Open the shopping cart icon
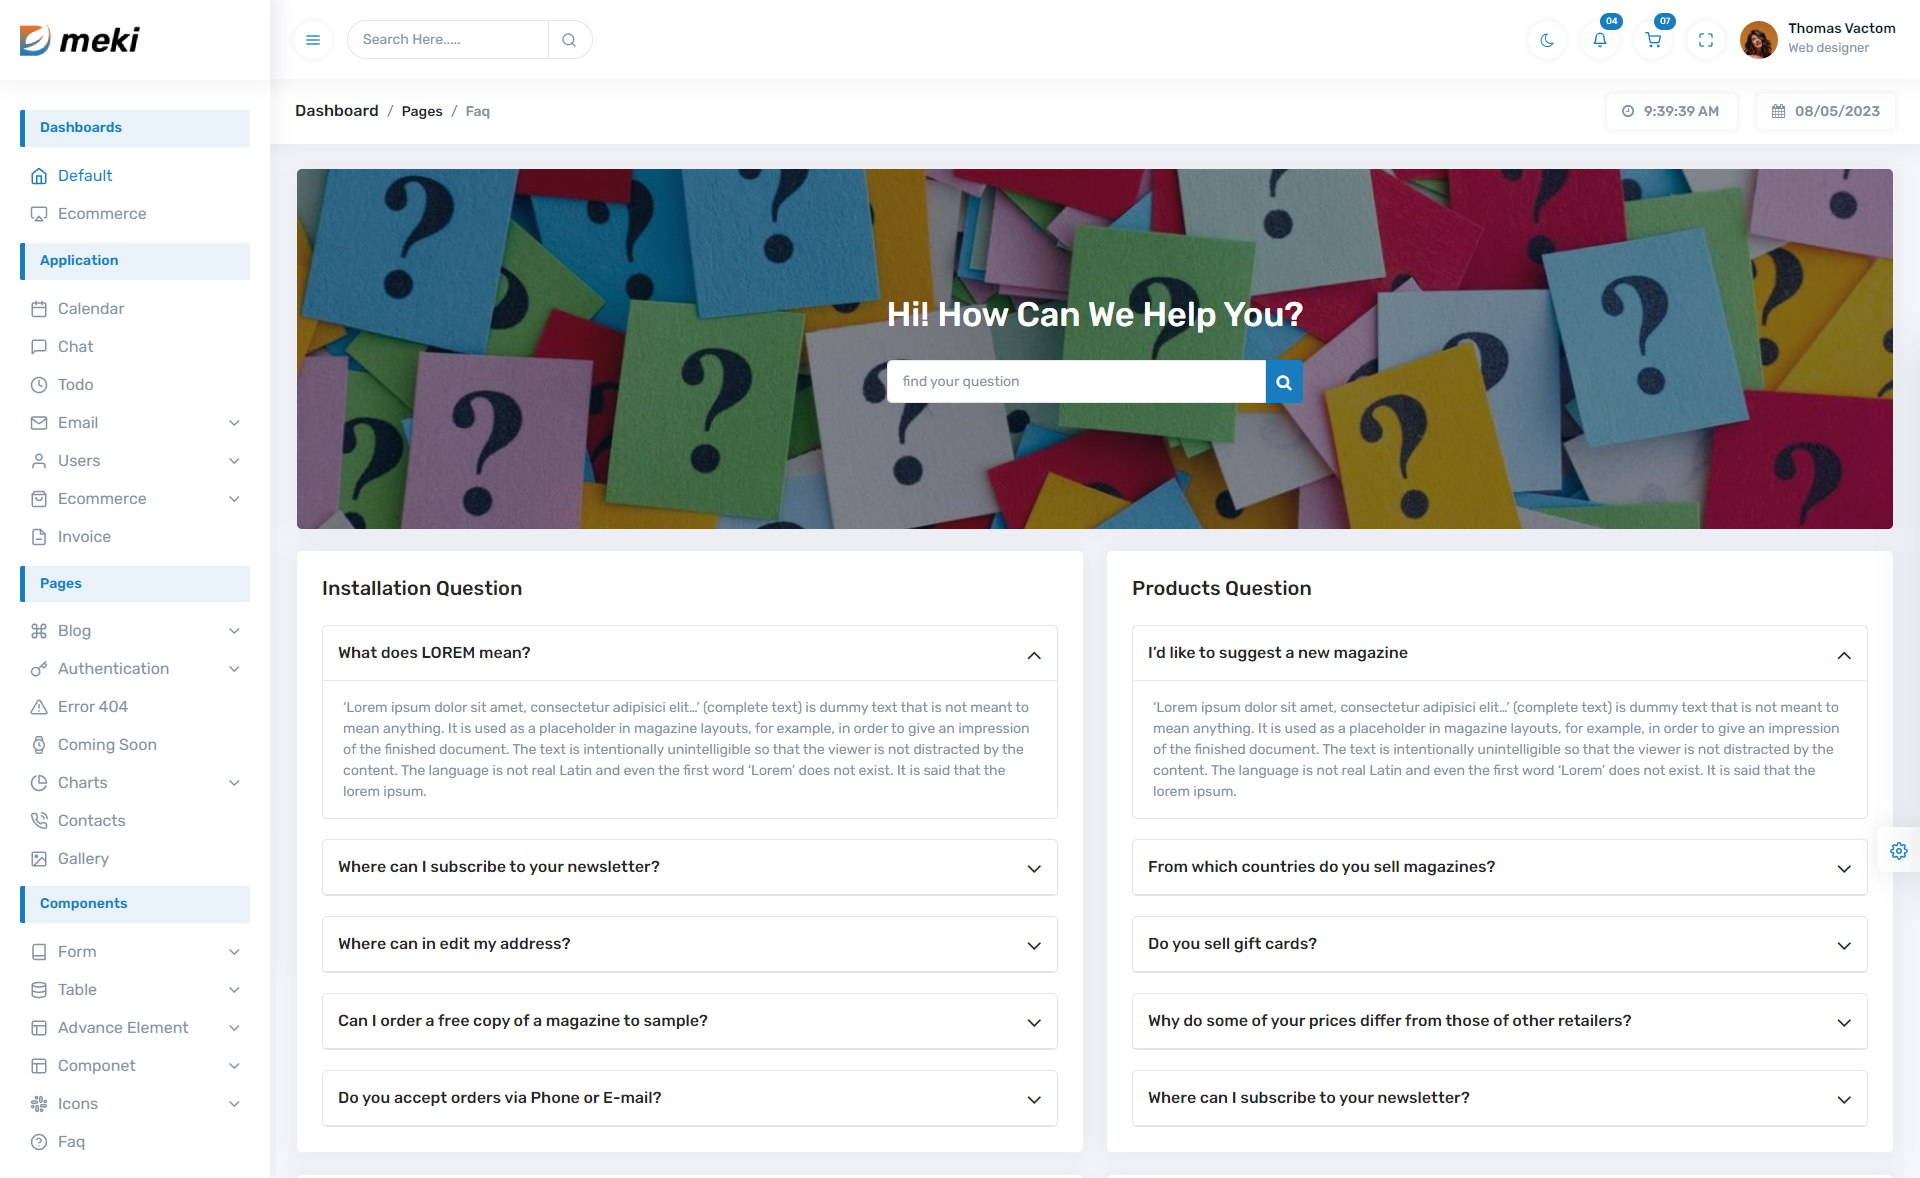This screenshot has width=1920, height=1178. 1653,40
